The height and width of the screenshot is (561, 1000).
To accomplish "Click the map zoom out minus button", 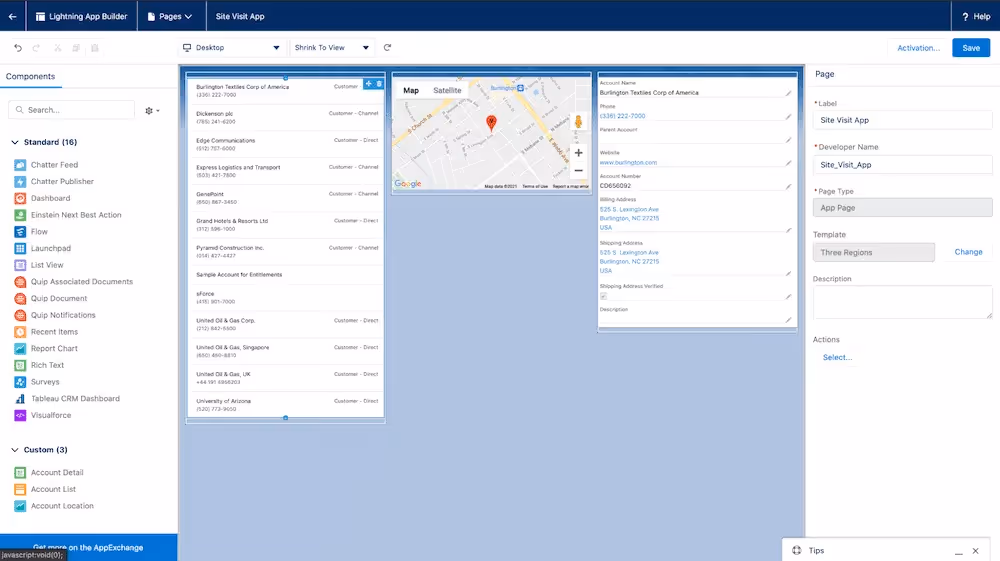I will click(578, 171).
